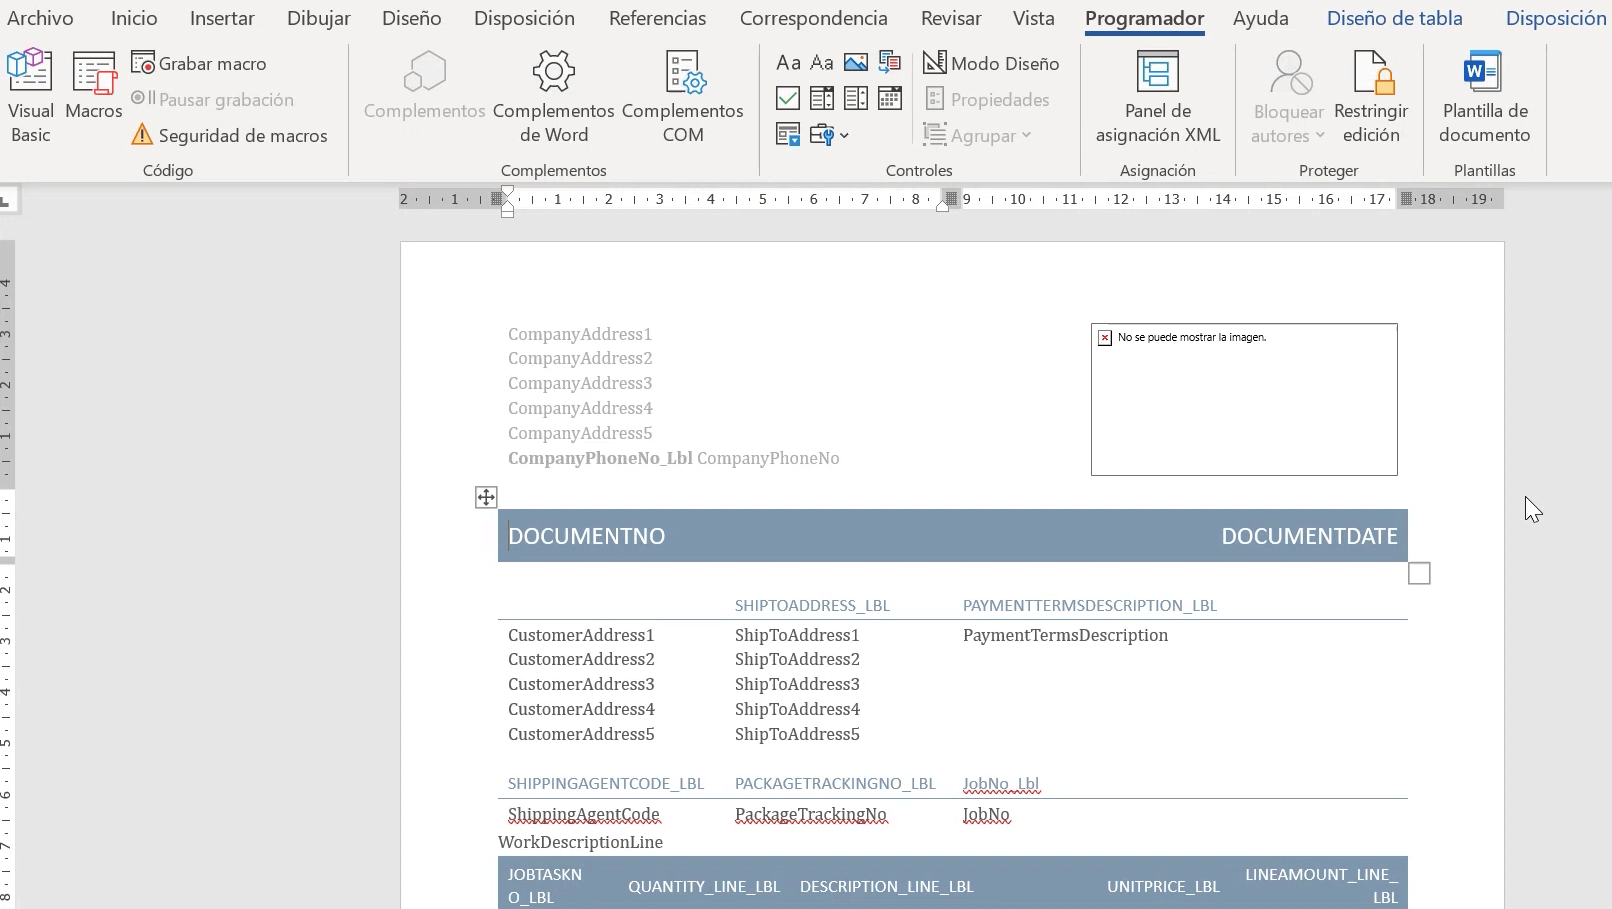Insert a combo box content control
The width and height of the screenshot is (1612, 909).
pos(822,98)
